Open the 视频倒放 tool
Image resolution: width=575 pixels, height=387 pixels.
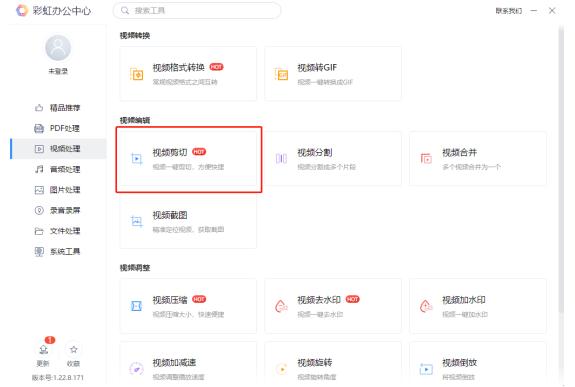point(478,364)
